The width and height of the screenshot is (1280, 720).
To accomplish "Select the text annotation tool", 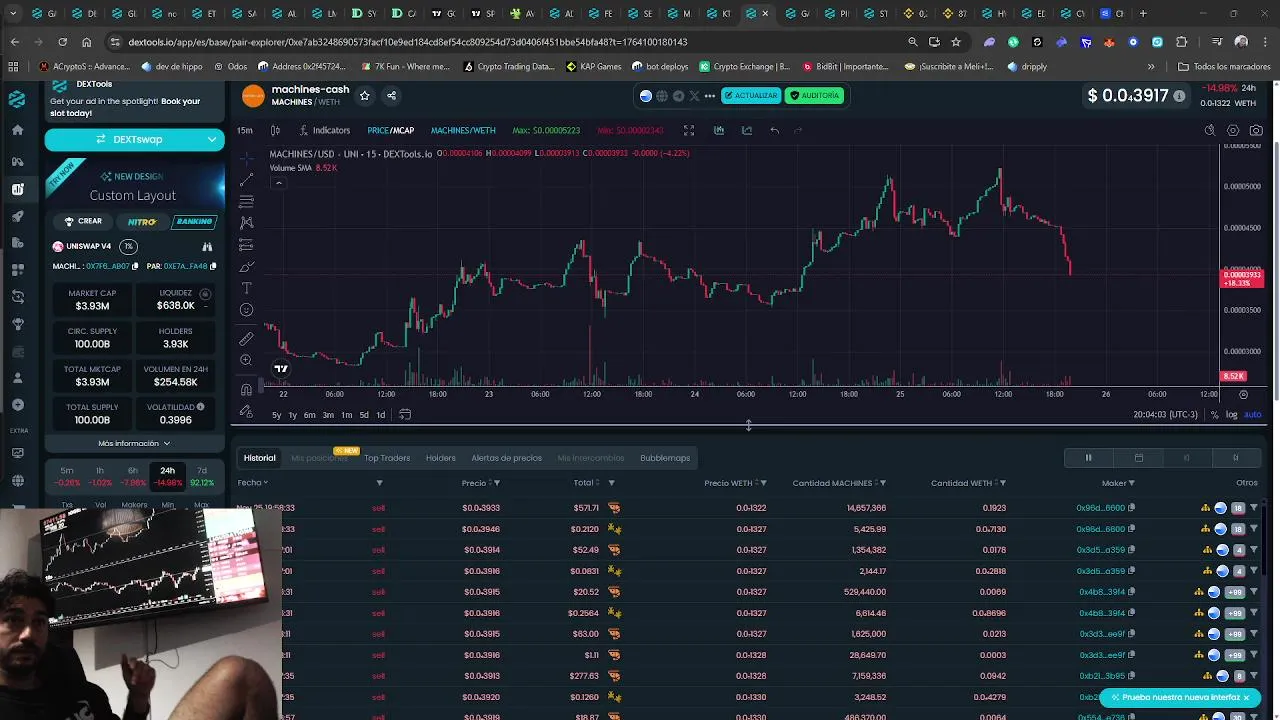I will tap(246, 288).
